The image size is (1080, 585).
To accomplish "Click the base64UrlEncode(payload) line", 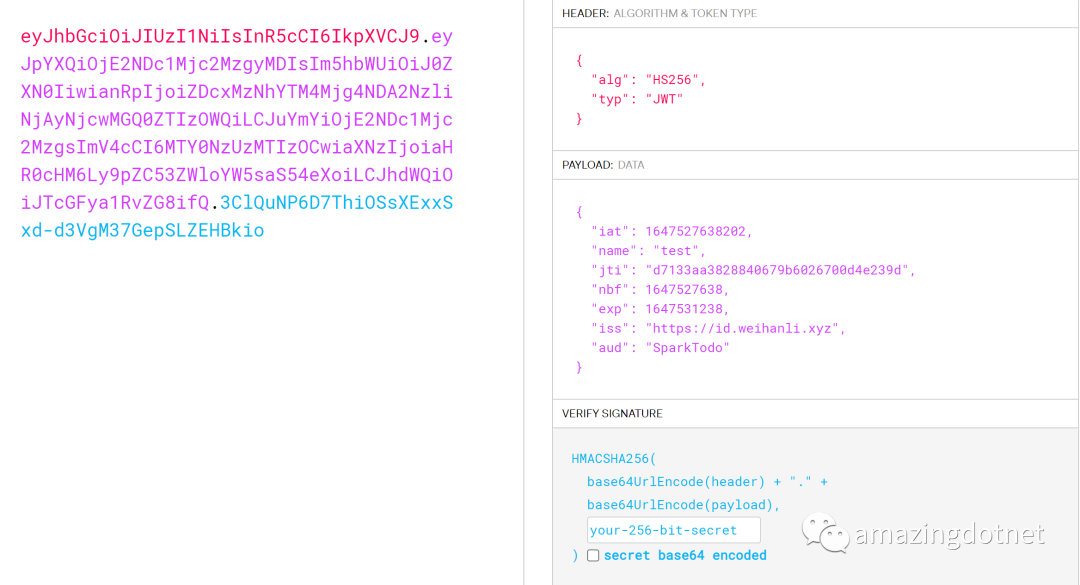I will point(683,505).
